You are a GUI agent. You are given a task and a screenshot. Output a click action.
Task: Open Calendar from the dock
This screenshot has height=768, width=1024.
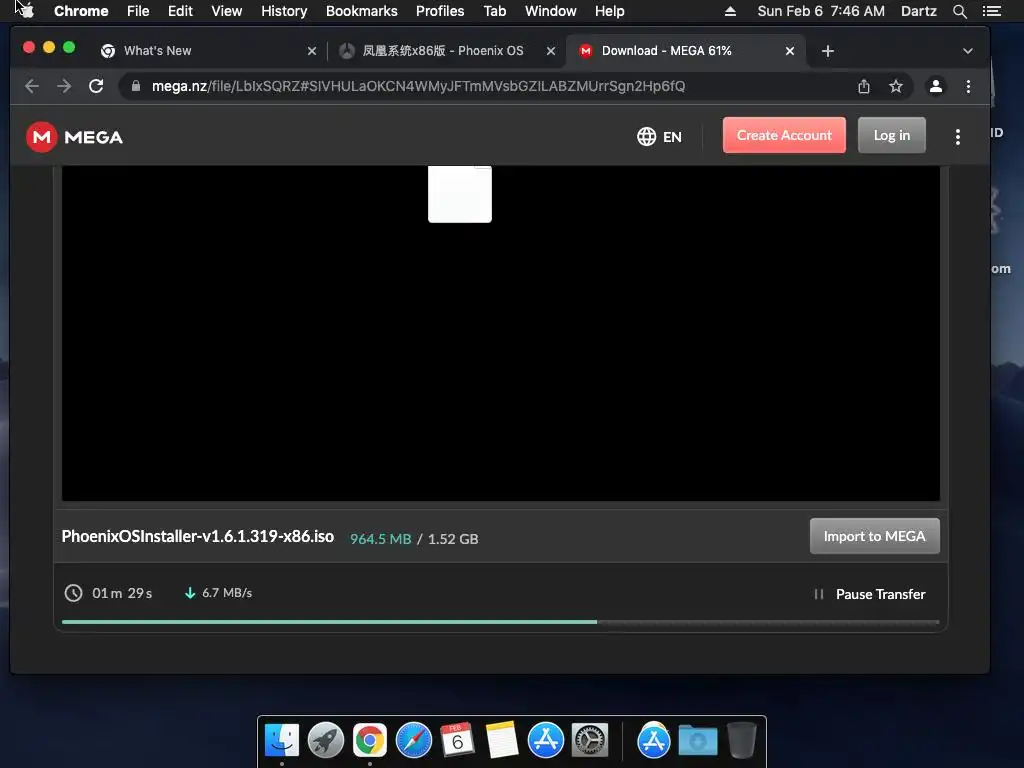[457, 740]
